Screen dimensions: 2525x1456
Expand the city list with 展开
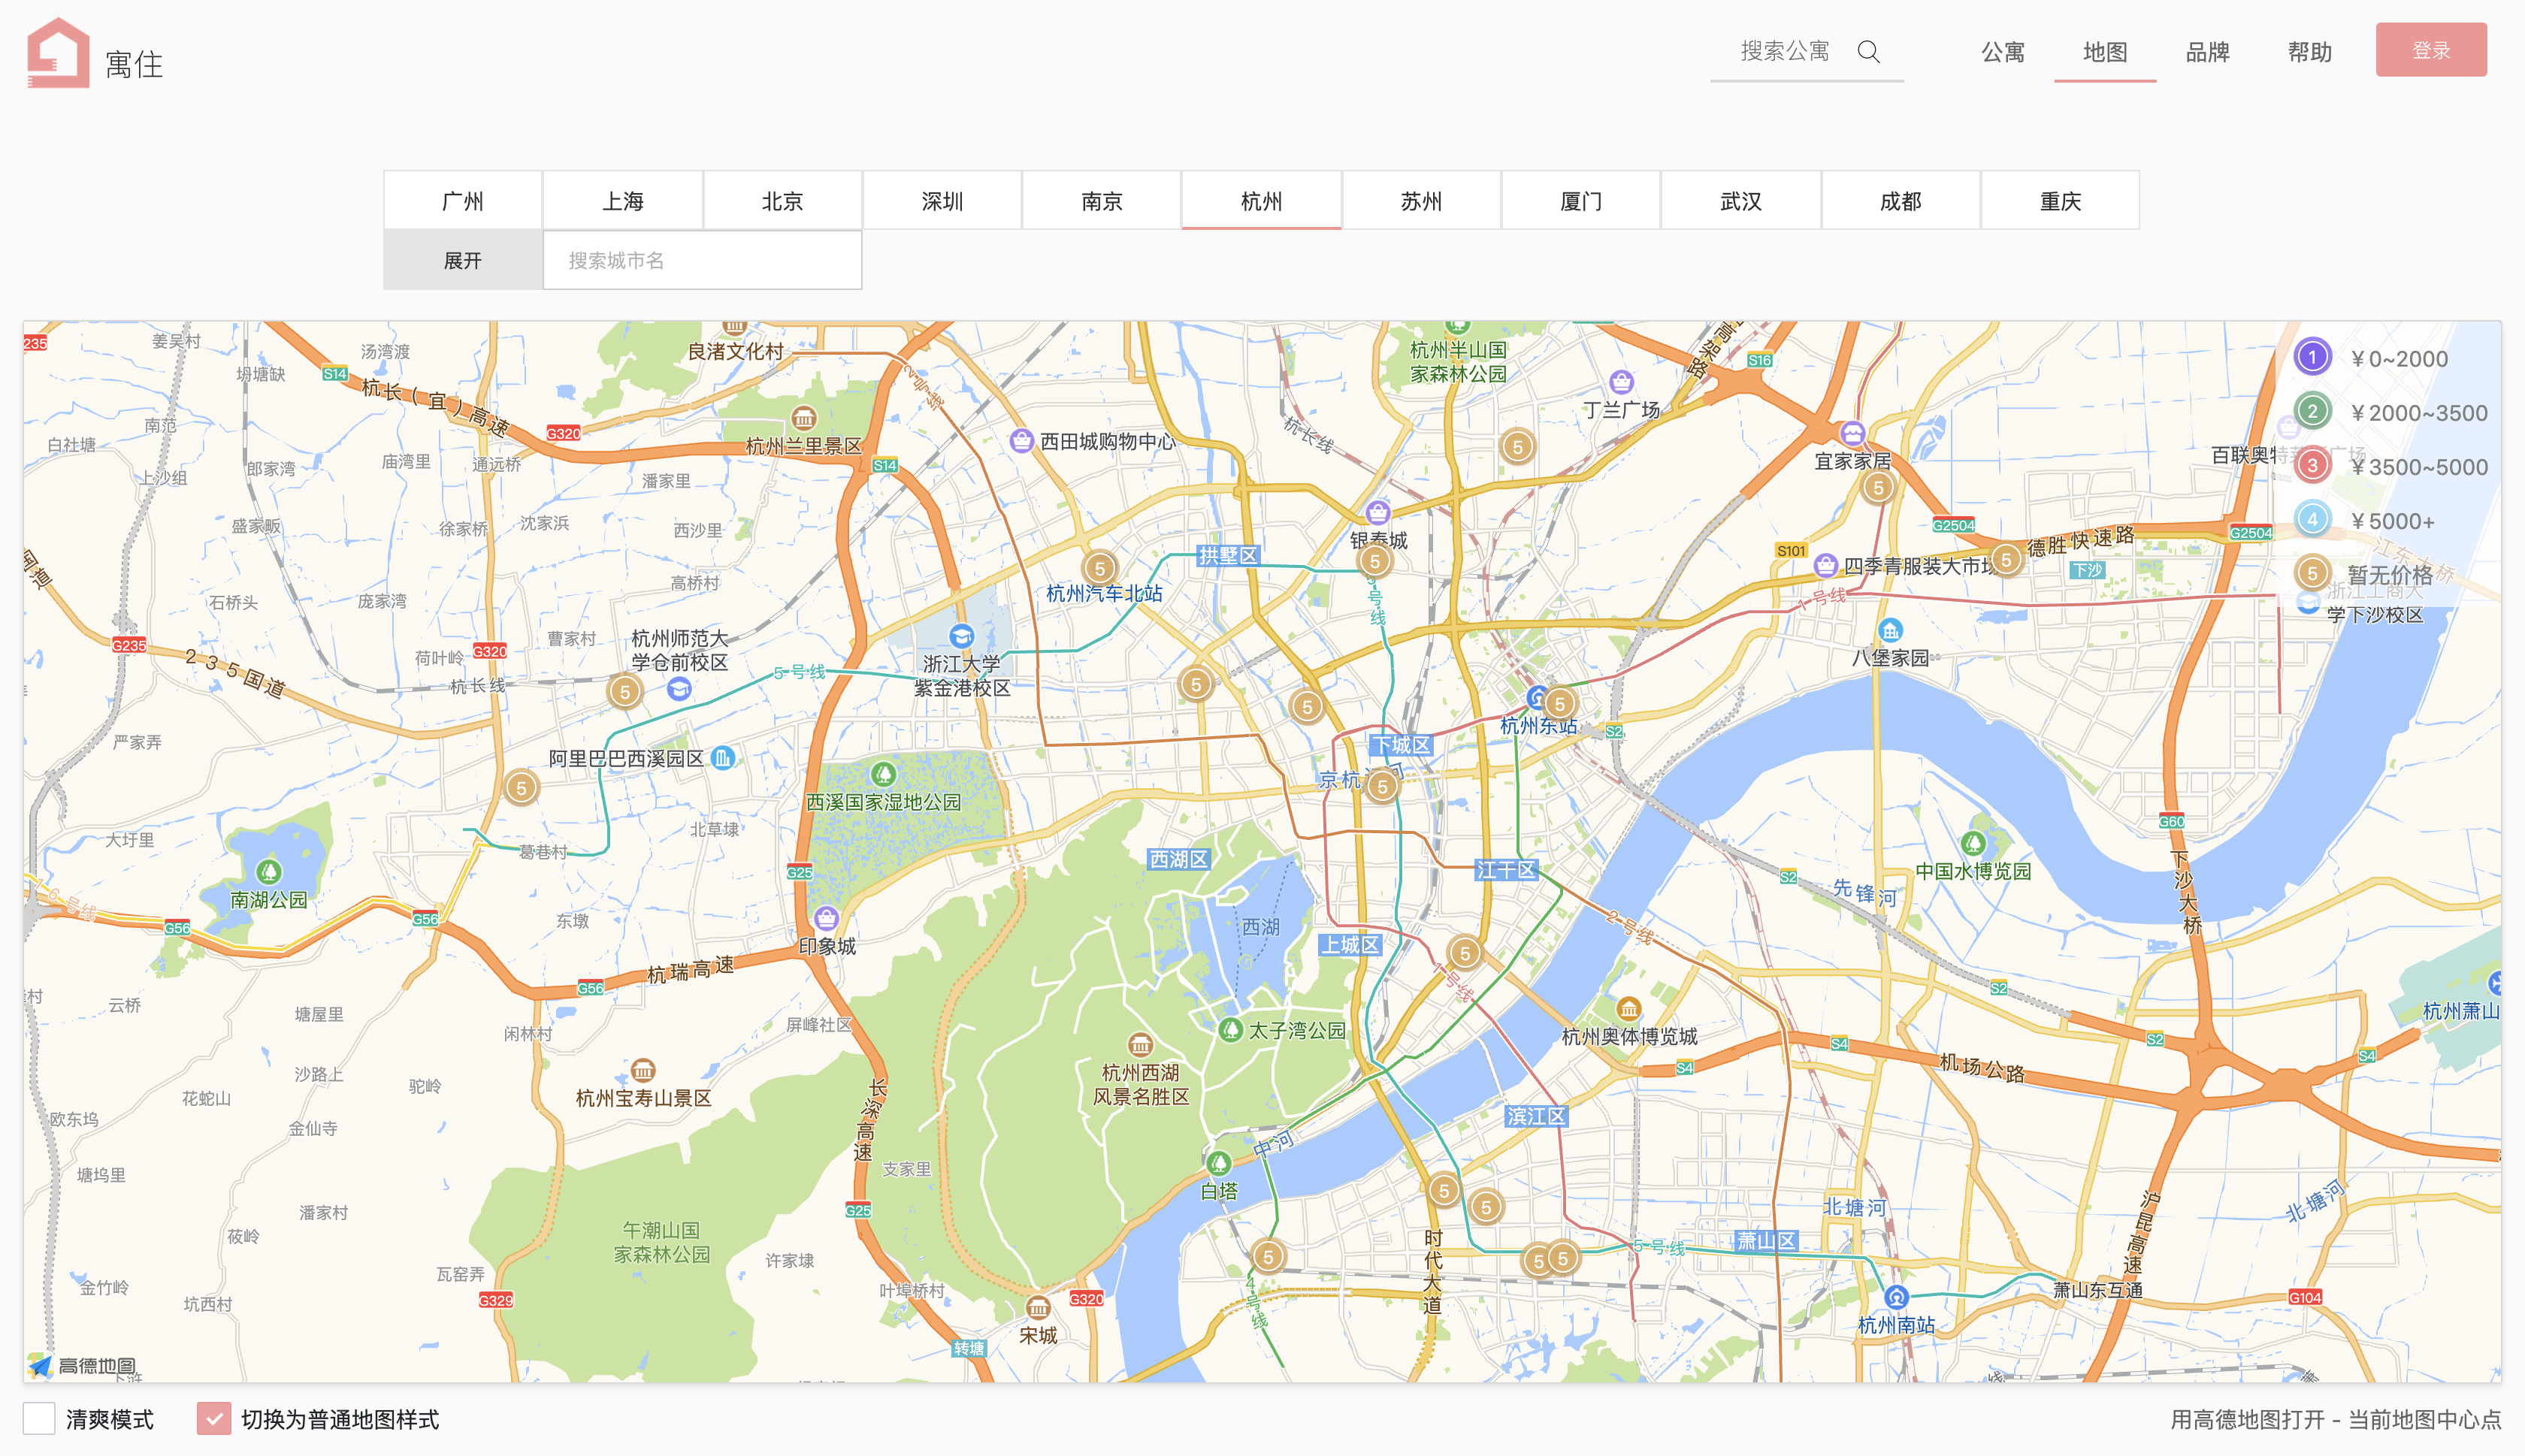click(x=462, y=260)
